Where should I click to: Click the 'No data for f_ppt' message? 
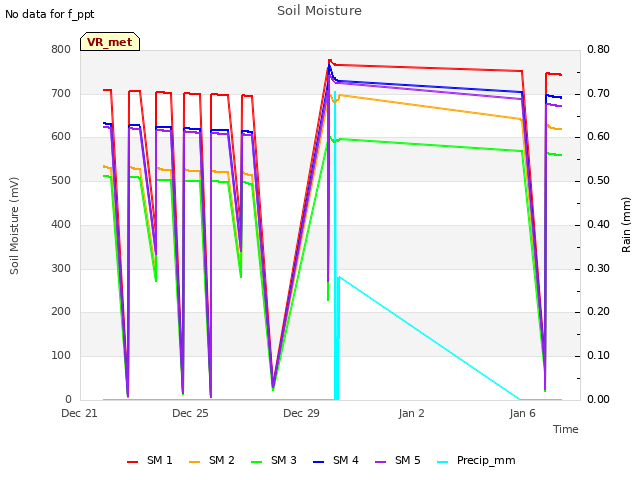tap(49, 14)
